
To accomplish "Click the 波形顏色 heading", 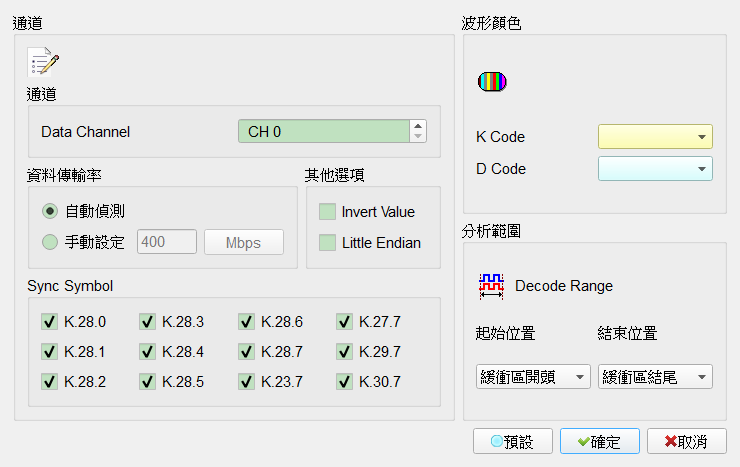I will tap(491, 23).
